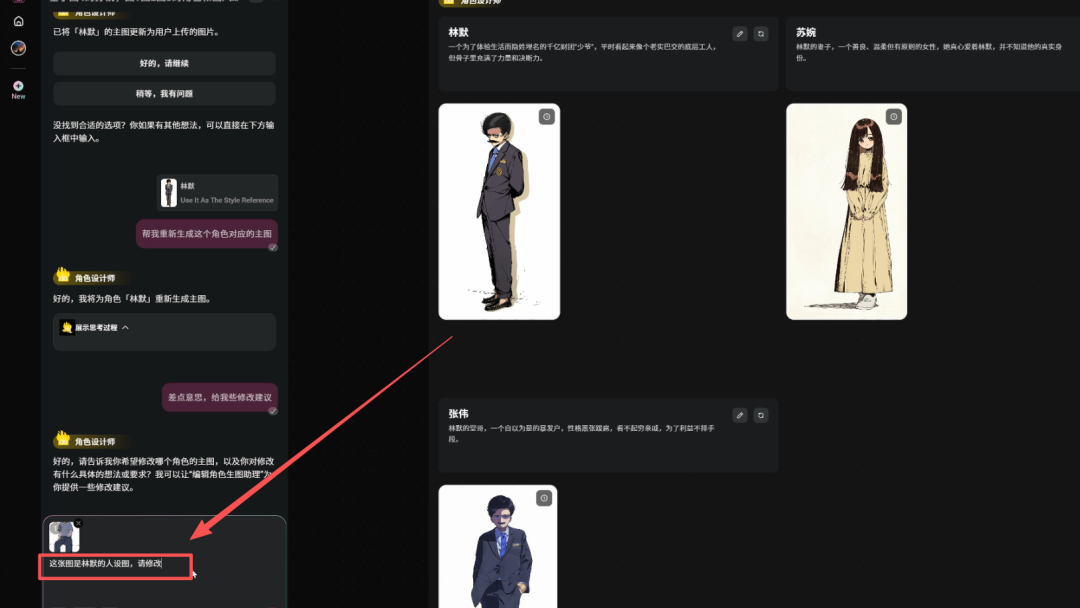Click the 好的，请继续 quick reply
The image size is (1080, 608).
[x=163, y=63]
